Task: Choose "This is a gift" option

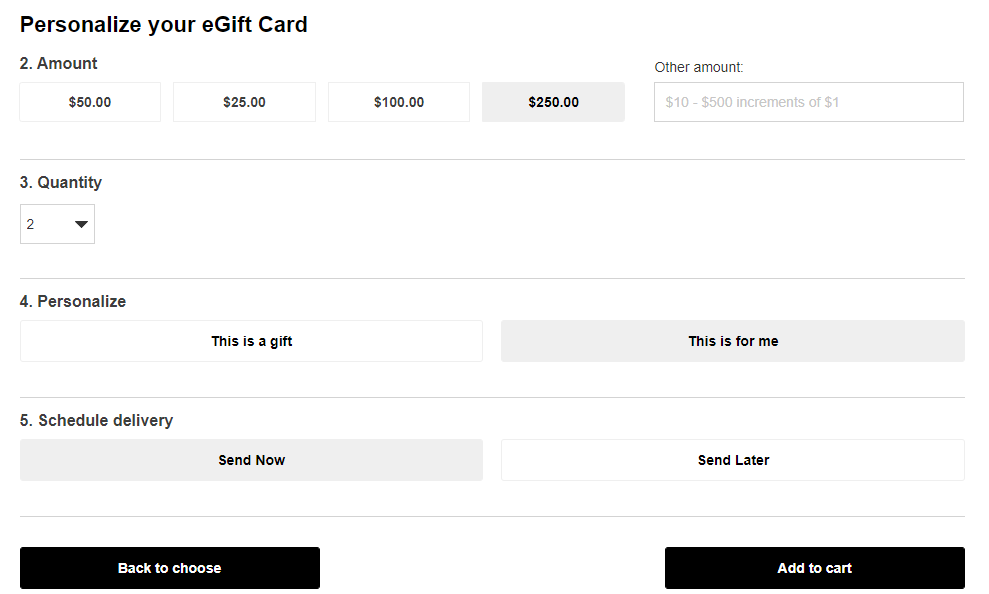Action: coord(251,341)
